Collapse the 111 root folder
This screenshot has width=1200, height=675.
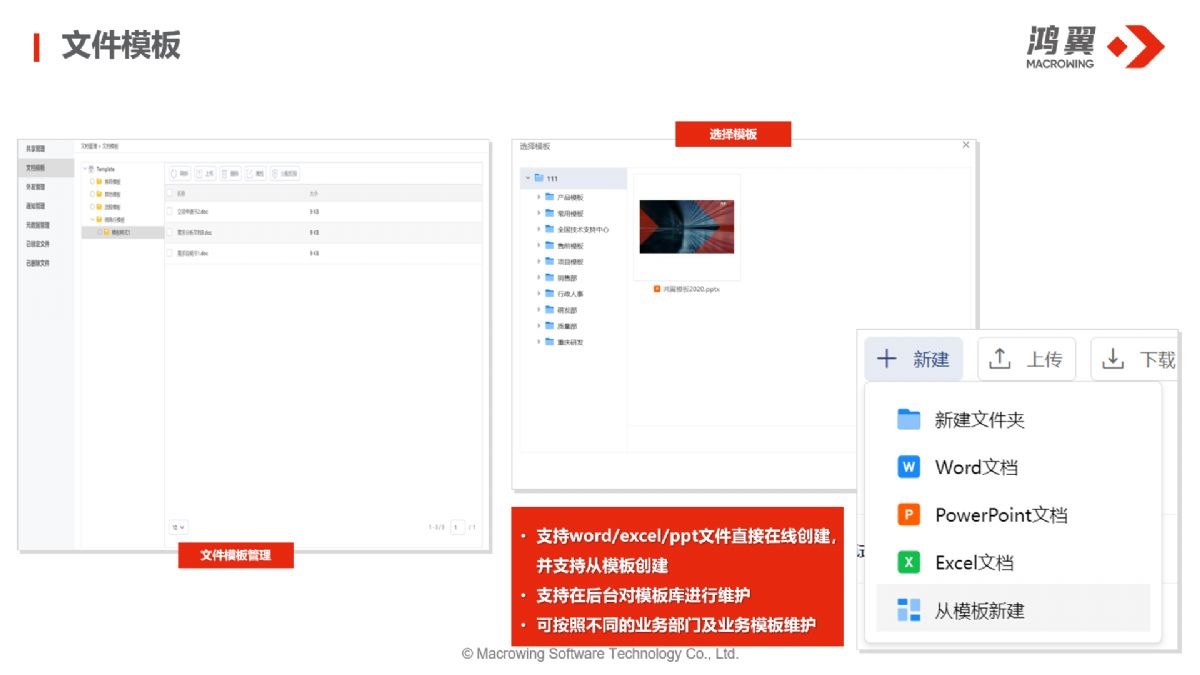pyautogui.click(x=528, y=178)
